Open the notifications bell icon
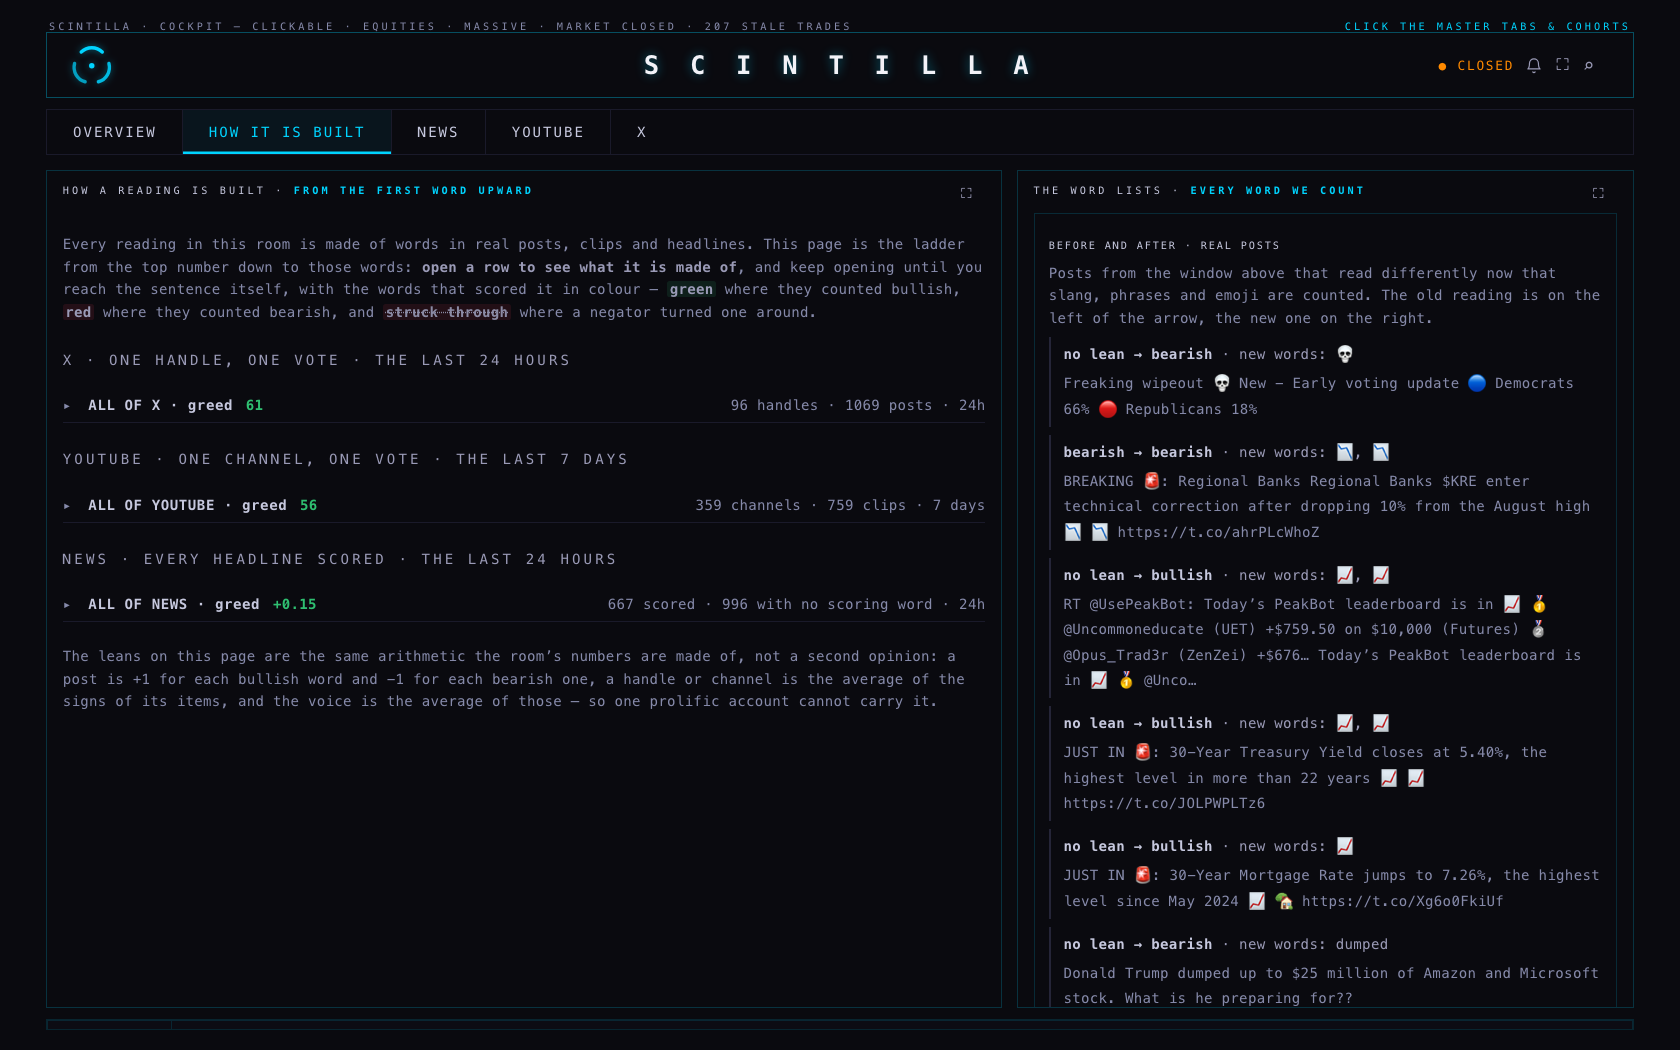 click(x=1534, y=66)
